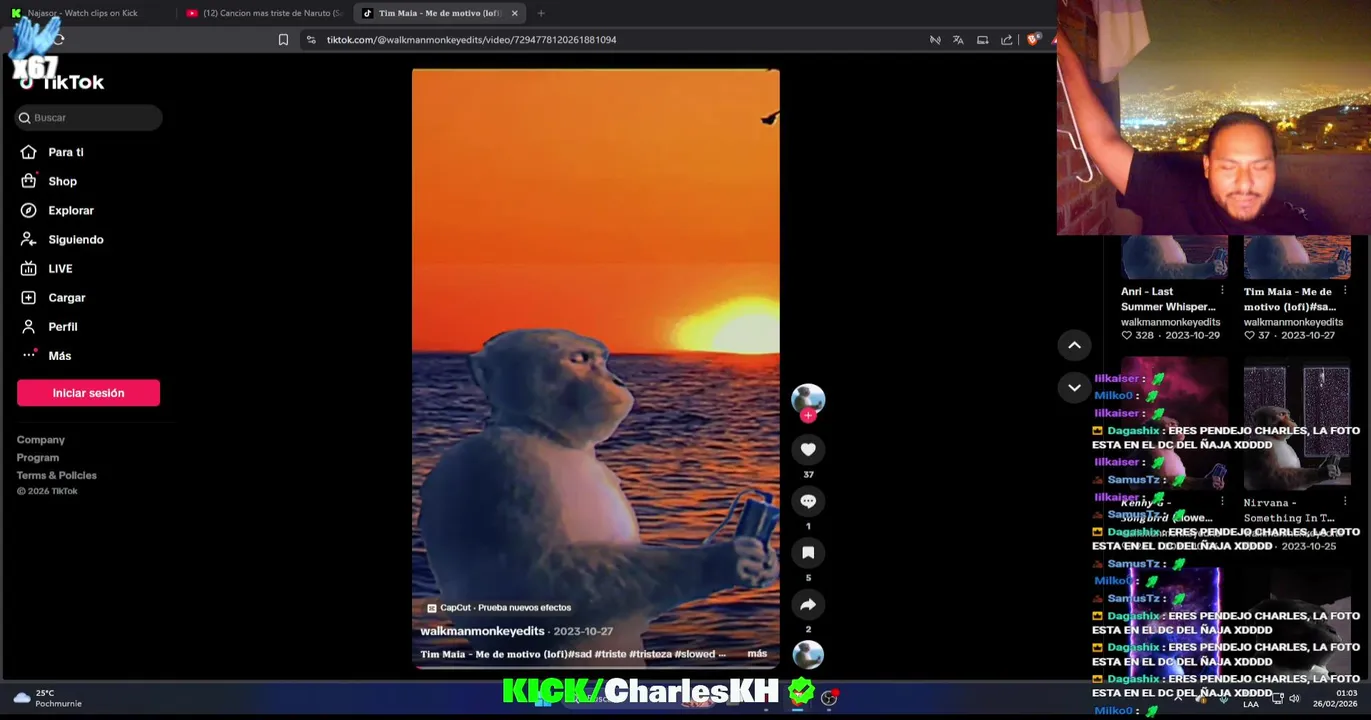Click the TikTok logo
This screenshot has height=720, width=1371.
62,82
